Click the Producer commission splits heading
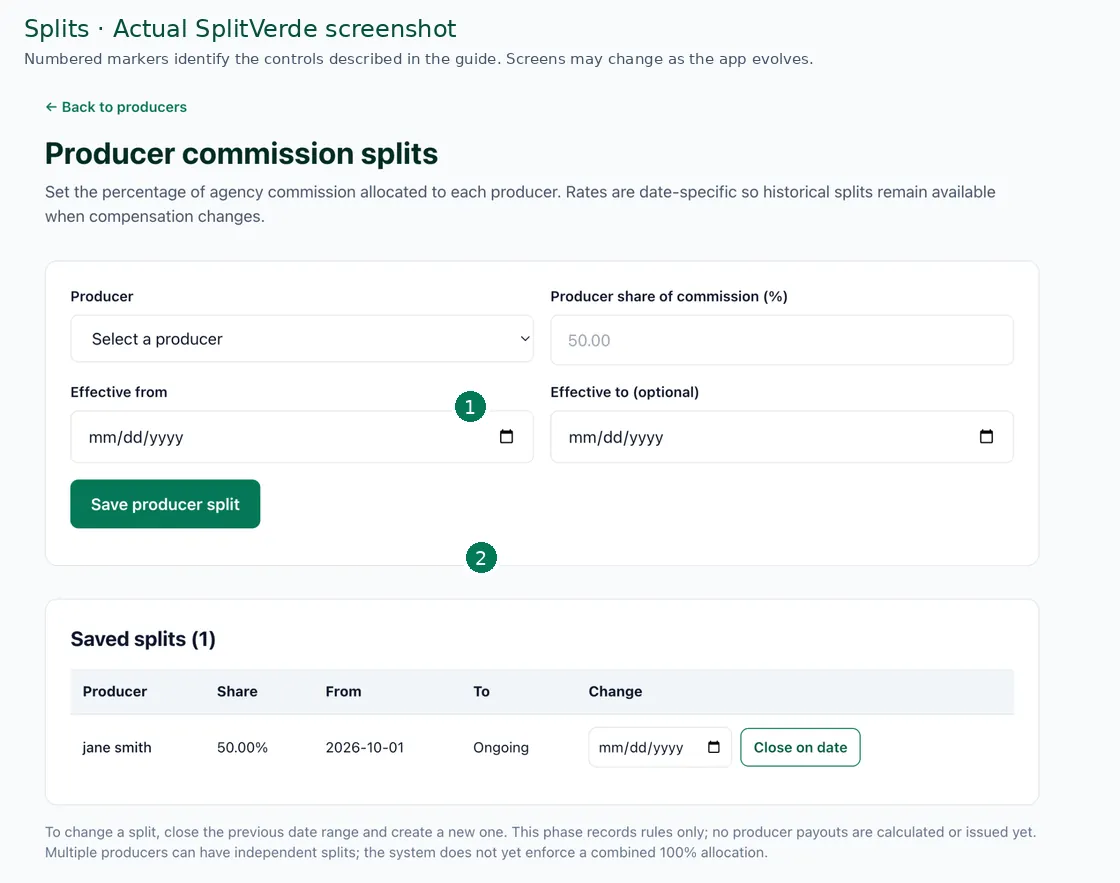Image resolution: width=1120 pixels, height=883 pixels. coord(241,154)
